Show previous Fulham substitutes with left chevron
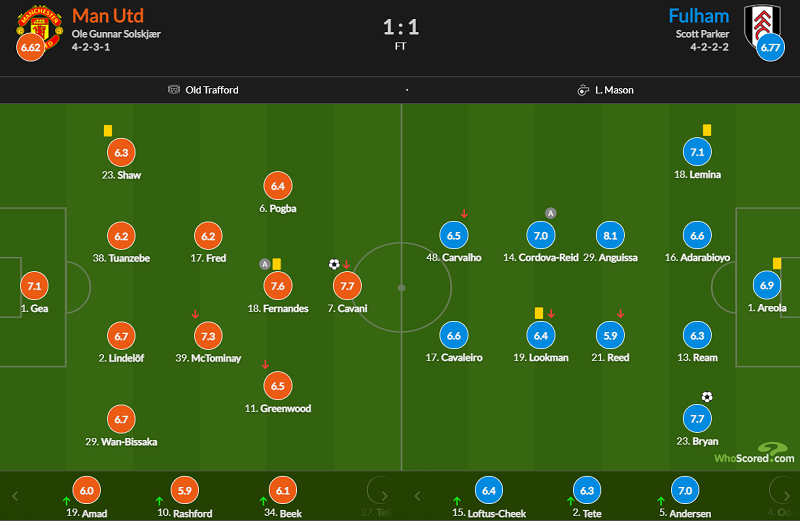Image resolution: width=800 pixels, height=521 pixels. (x=417, y=496)
